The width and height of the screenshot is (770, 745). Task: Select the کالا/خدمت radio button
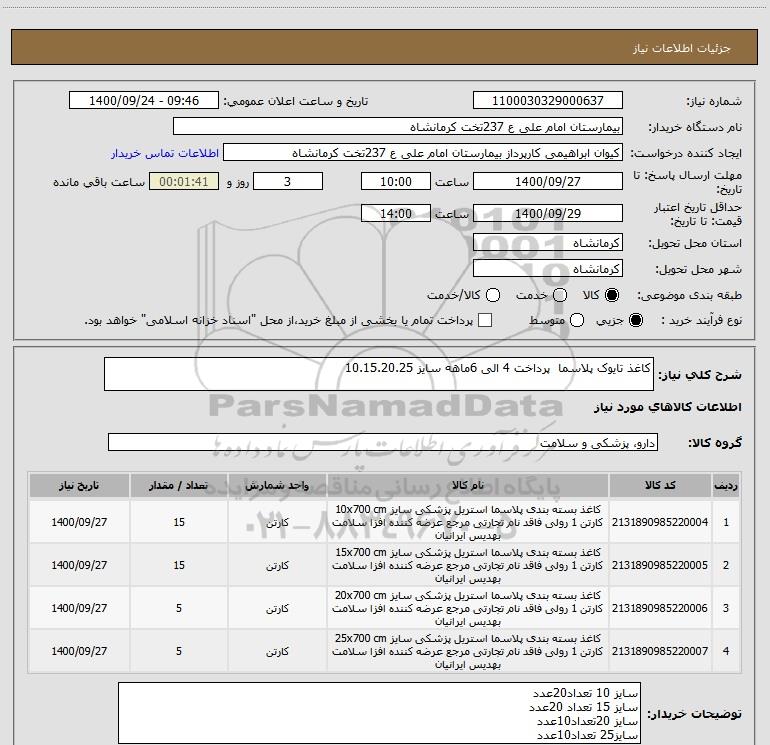(x=493, y=295)
